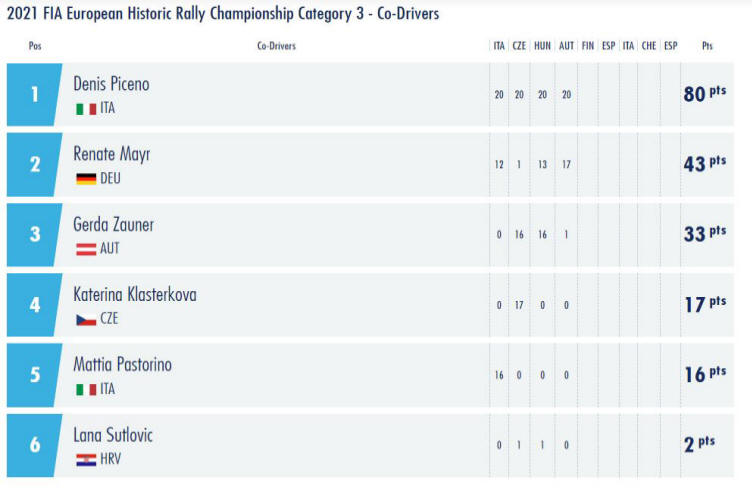This screenshot has width=752, height=489.
Task: Click the HUN round column header
Action: [x=542, y=46]
